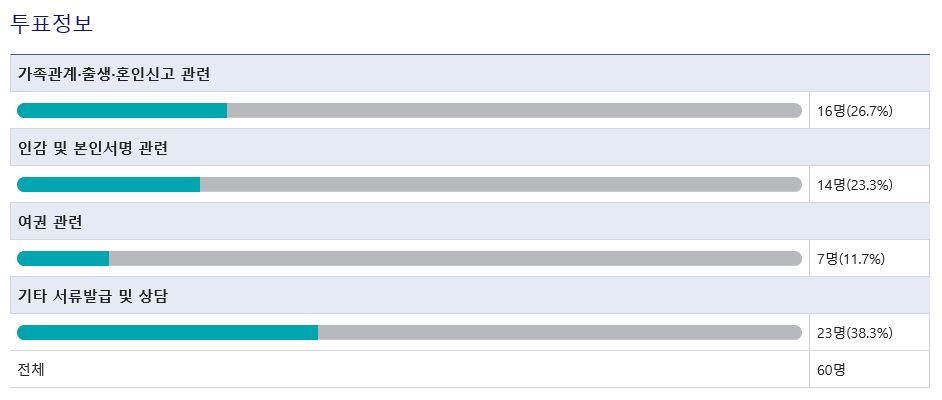Click gray unfilled part of 기타 서류발급 bar
This screenshot has width=942, height=400.
(x=560, y=332)
